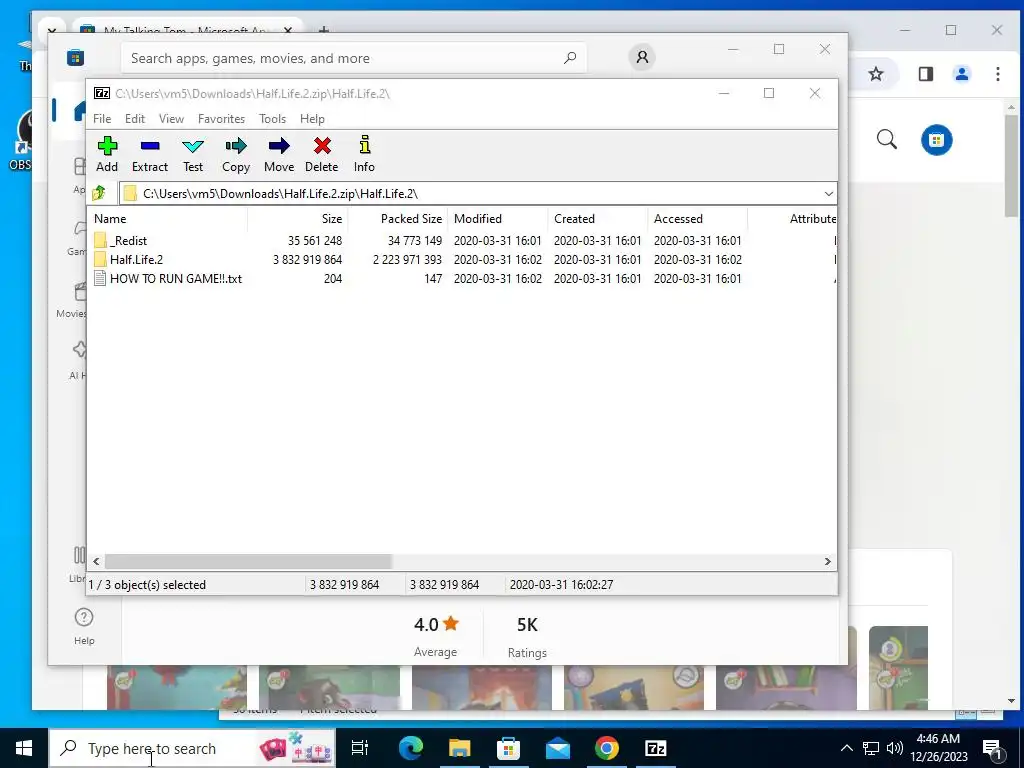Launch Microsoft Edge from the taskbar

coord(411,748)
